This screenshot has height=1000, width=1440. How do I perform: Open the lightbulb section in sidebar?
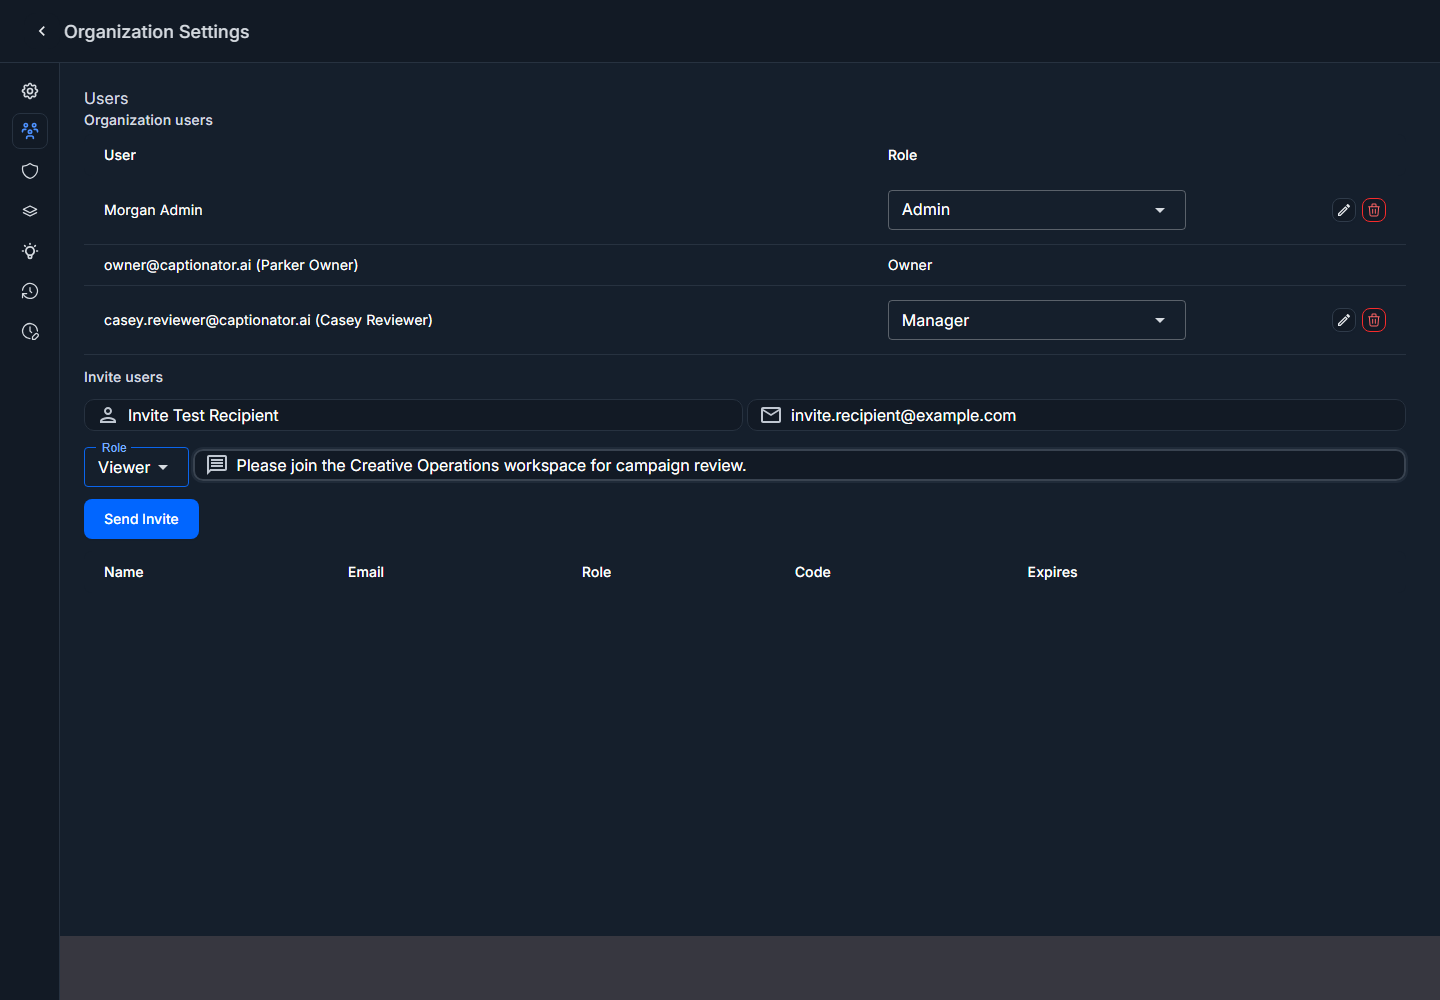coord(30,251)
